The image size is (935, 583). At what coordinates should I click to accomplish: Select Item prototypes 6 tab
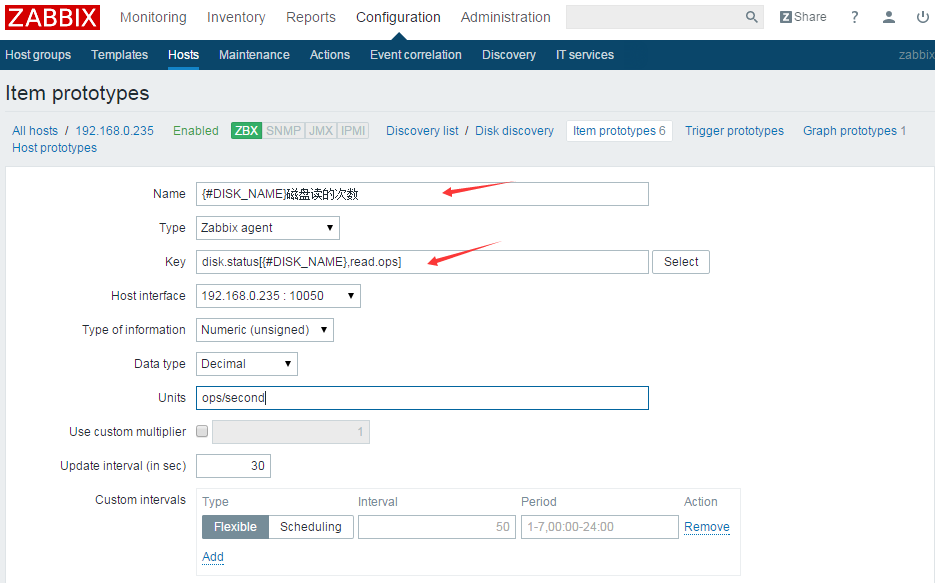click(619, 131)
